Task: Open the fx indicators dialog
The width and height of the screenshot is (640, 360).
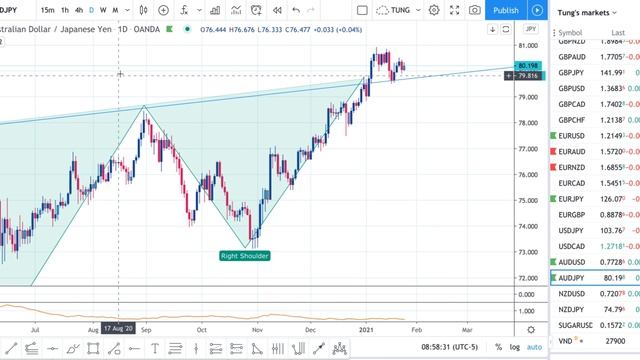Action: [184, 10]
